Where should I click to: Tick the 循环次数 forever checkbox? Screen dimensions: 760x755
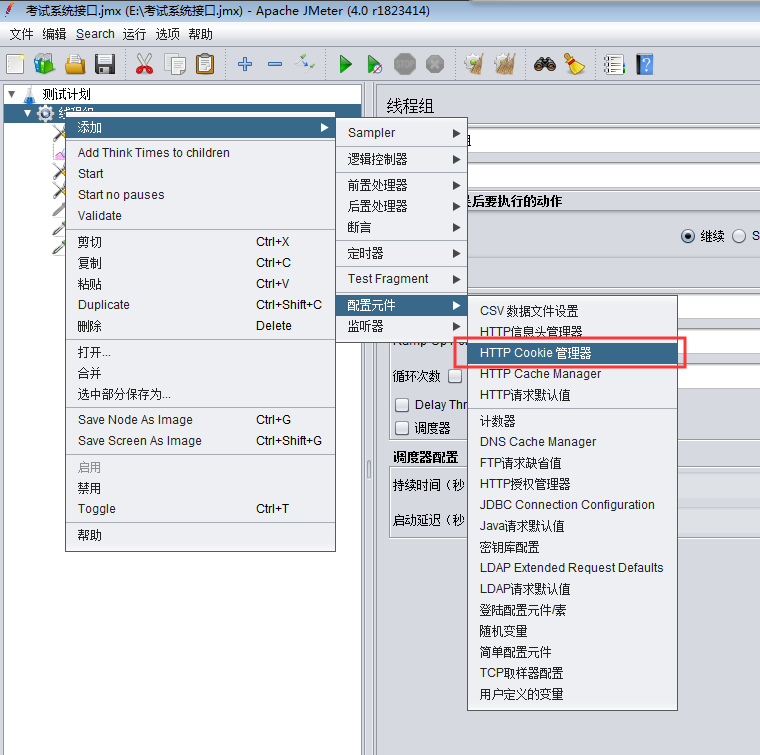click(x=455, y=376)
